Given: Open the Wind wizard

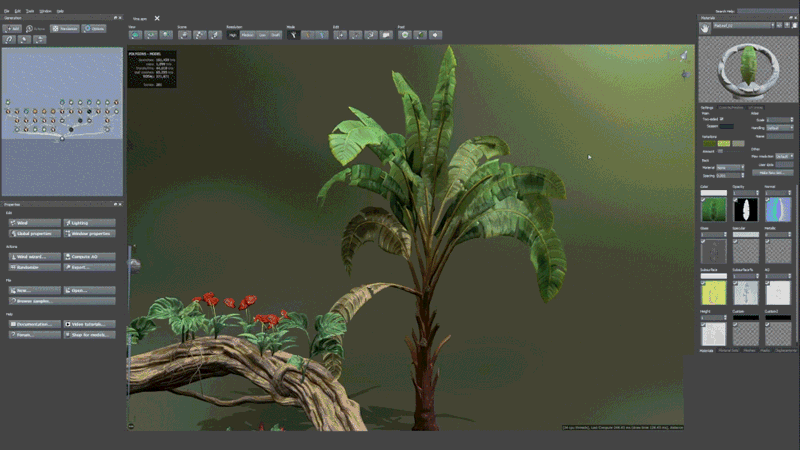Looking at the screenshot, I should (x=35, y=257).
